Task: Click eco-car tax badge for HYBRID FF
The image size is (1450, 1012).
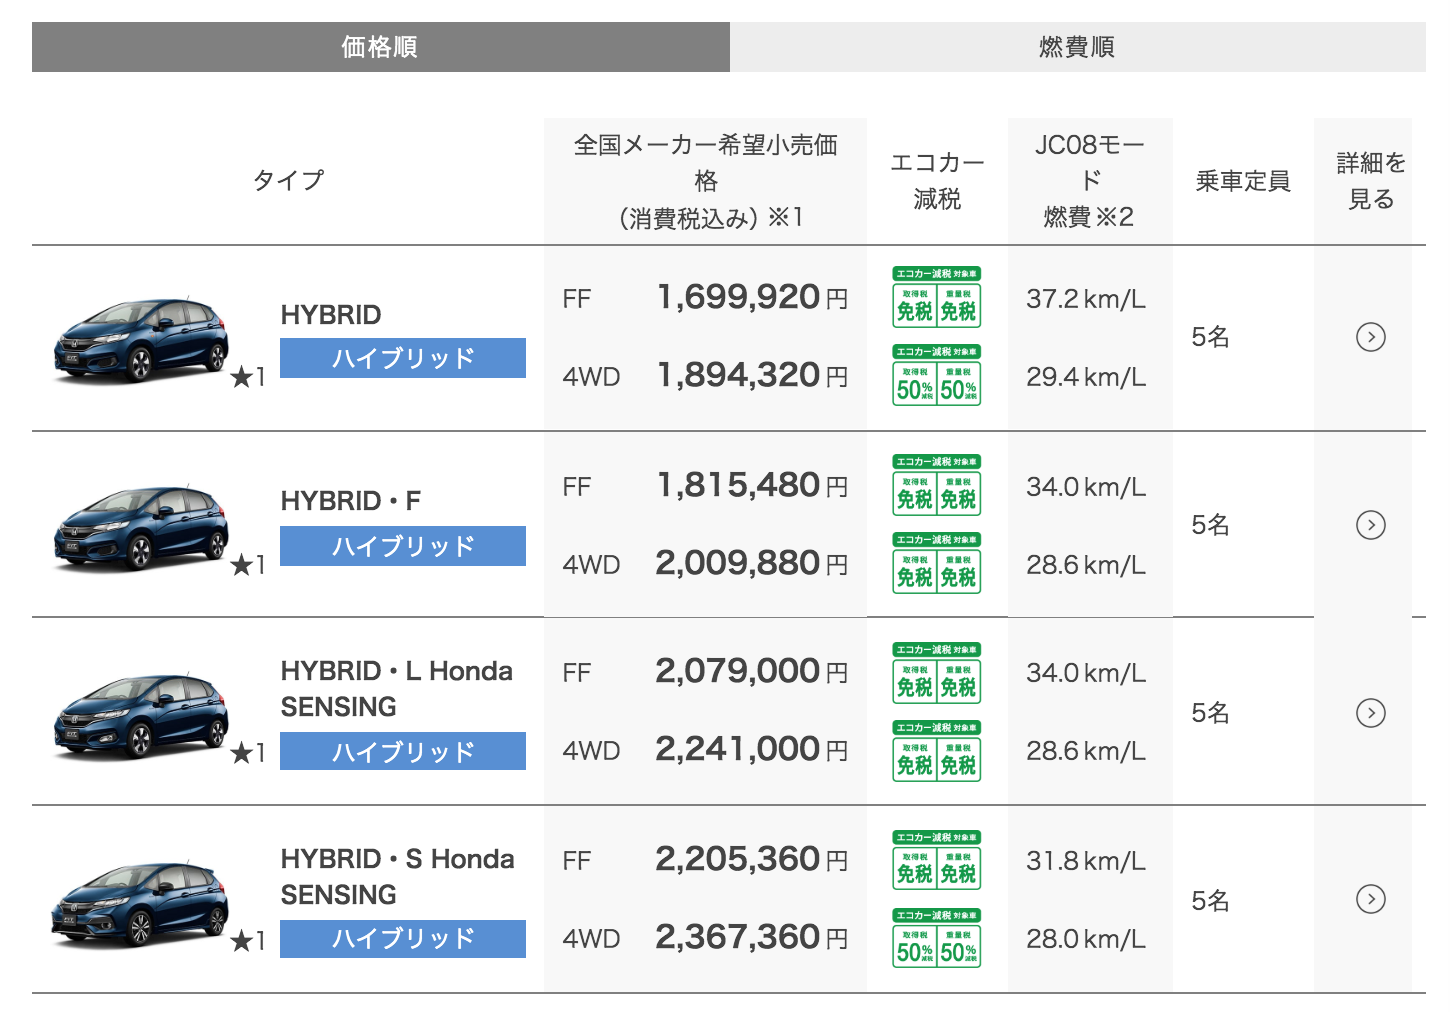Action: point(937,297)
